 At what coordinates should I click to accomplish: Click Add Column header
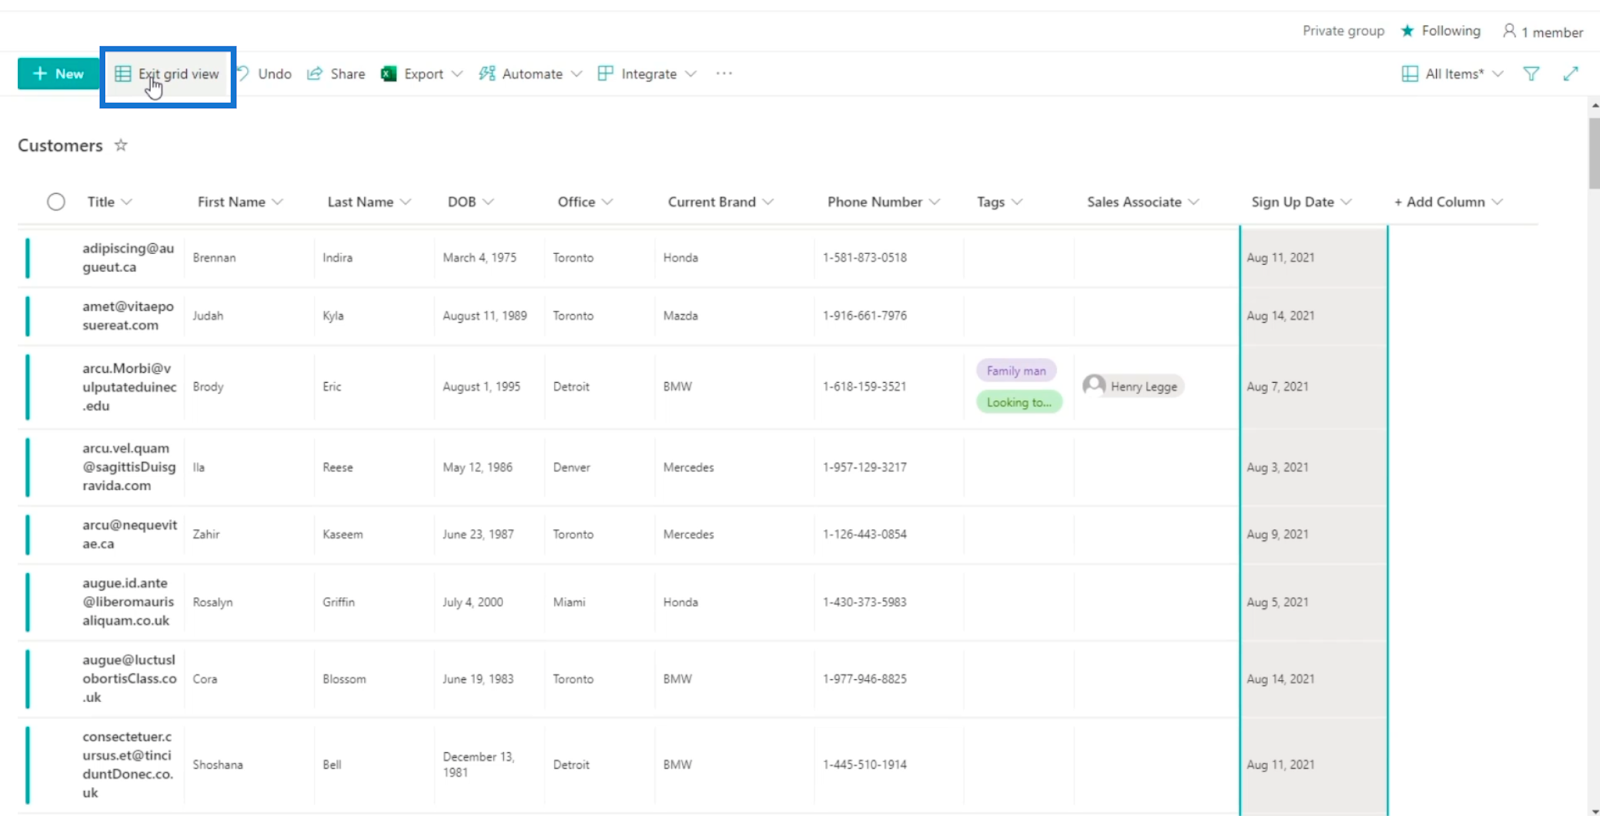[1448, 202]
